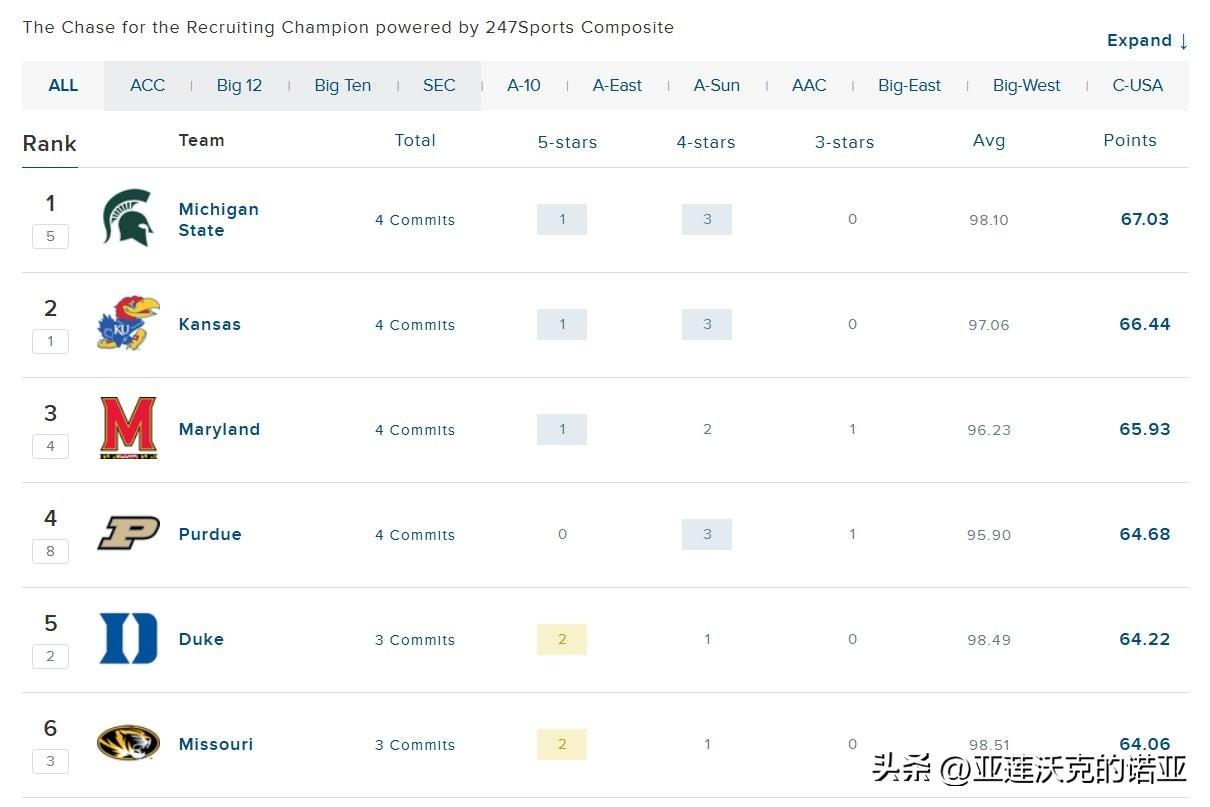Viewport: 1210px width, 807px height.
Task: Open the Maryland team name link
Action: click(219, 429)
